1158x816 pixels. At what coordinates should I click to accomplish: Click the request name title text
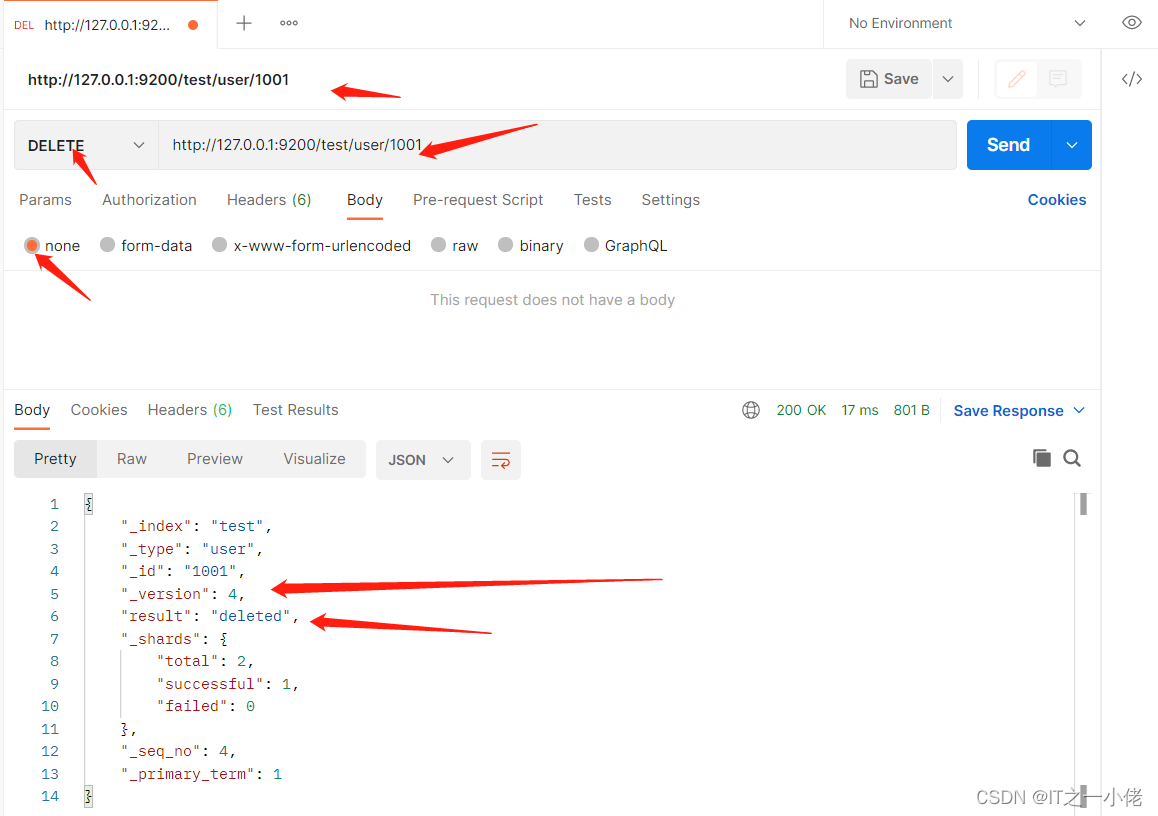[158, 80]
